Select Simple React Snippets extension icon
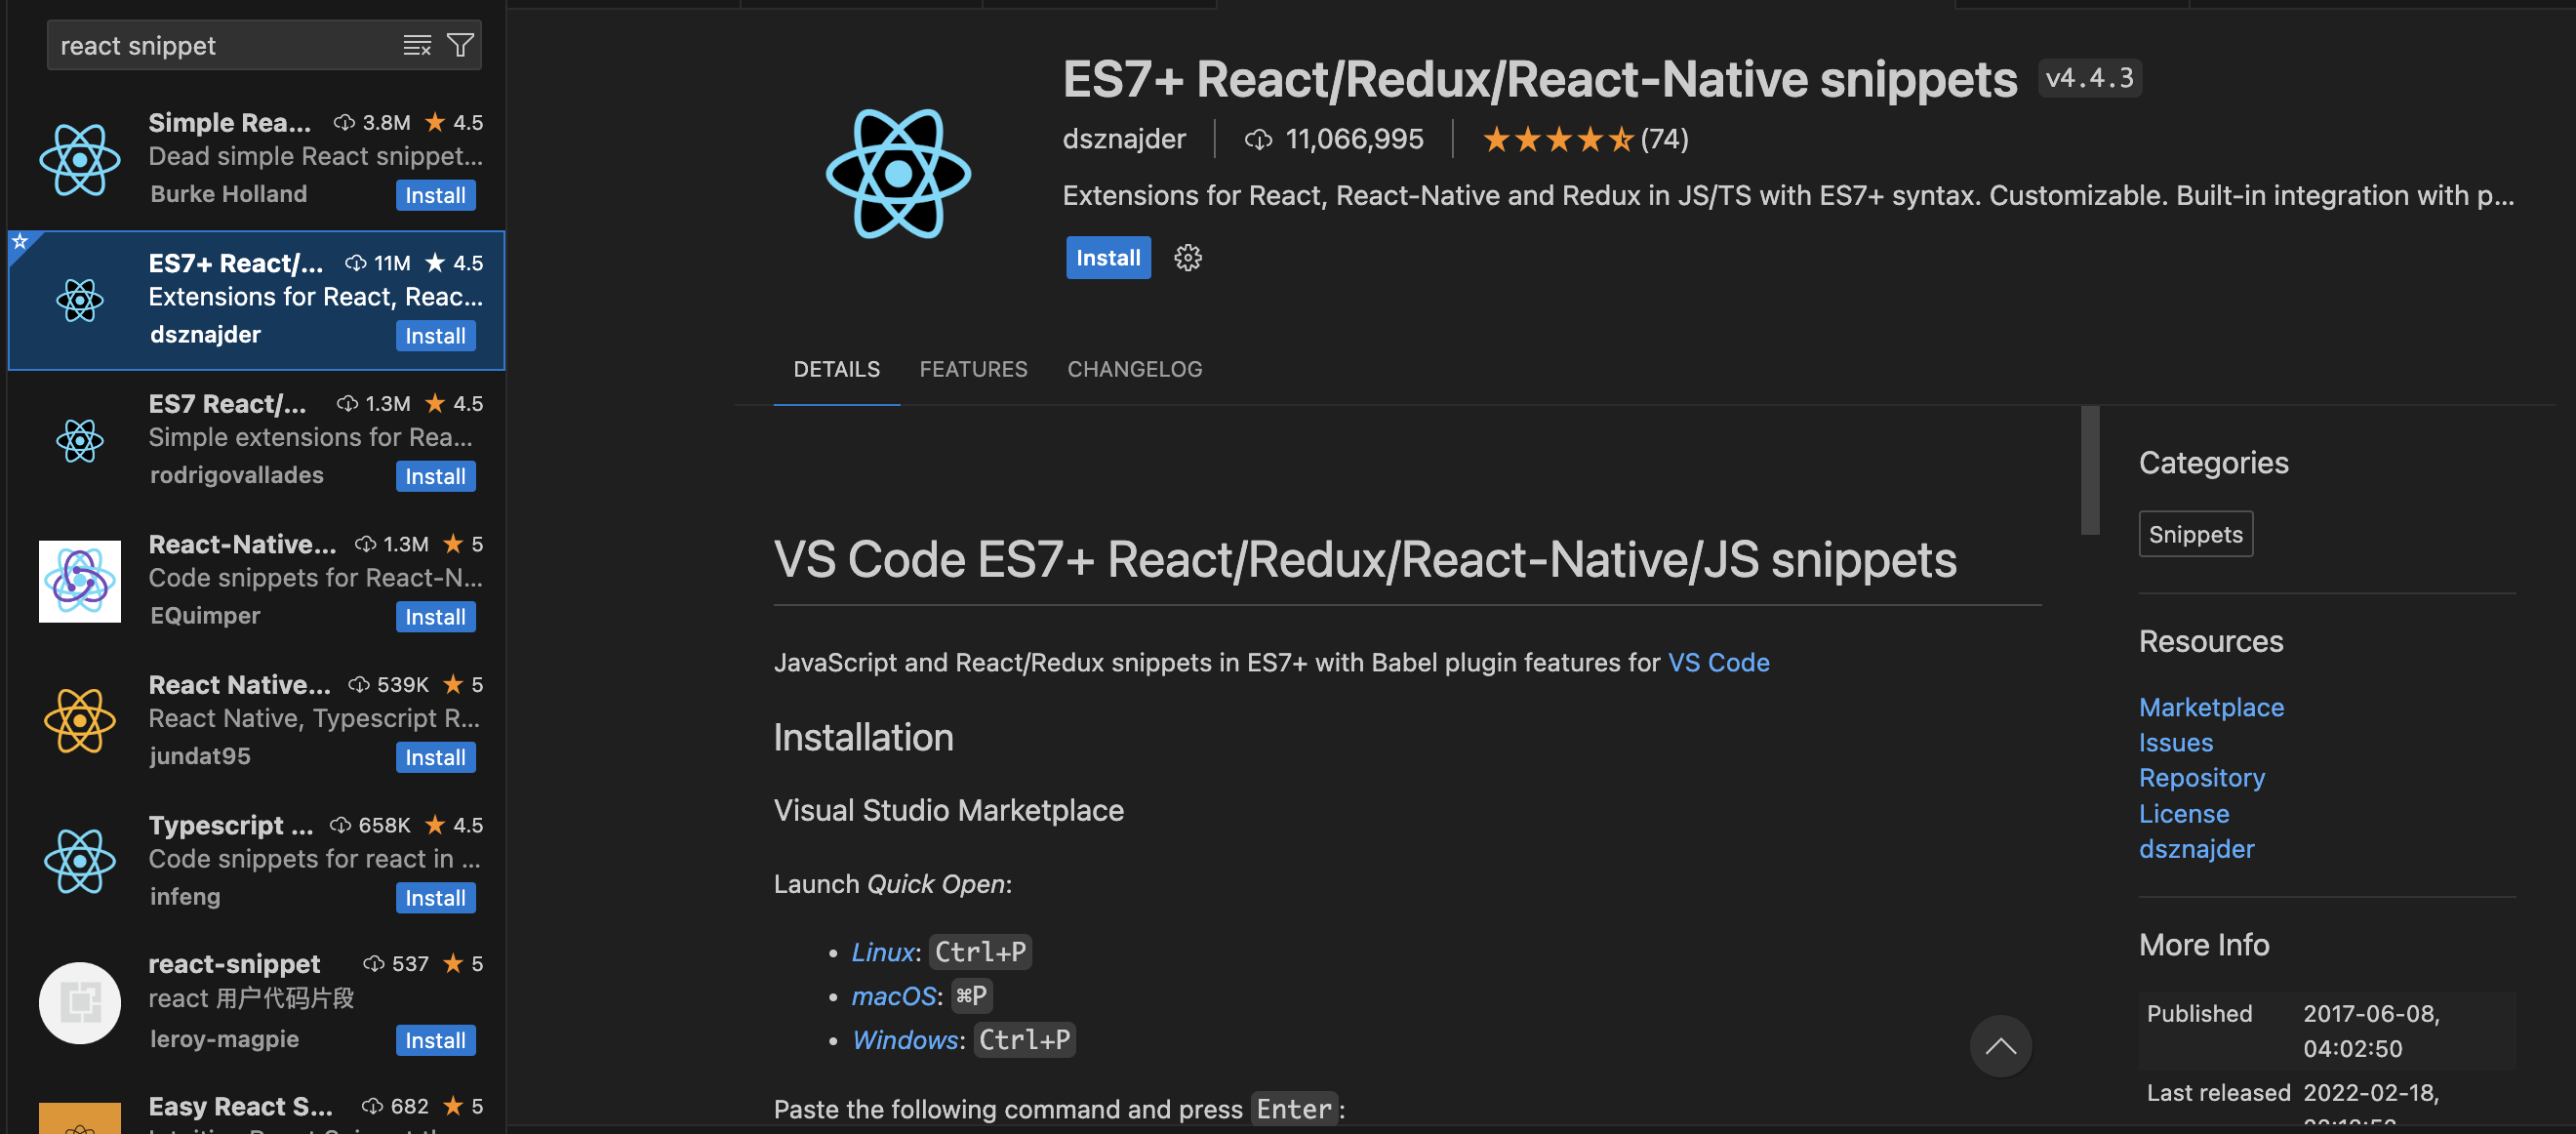Viewport: 2576px width, 1134px height. point(80,159)
